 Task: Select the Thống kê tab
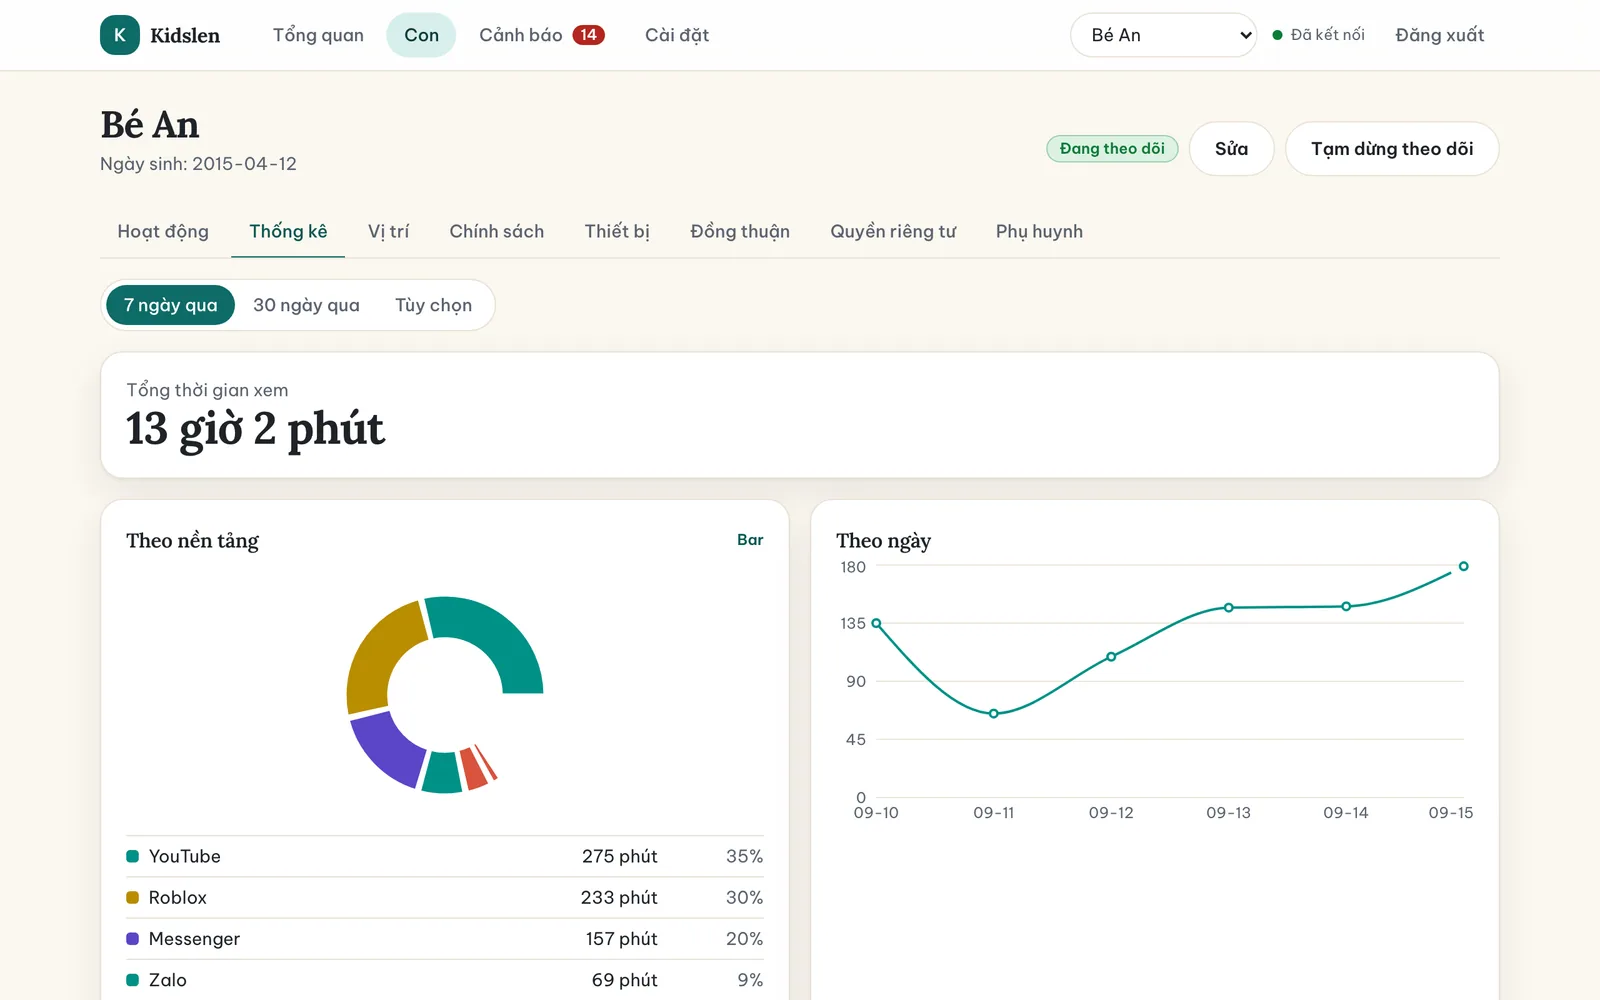288,231
